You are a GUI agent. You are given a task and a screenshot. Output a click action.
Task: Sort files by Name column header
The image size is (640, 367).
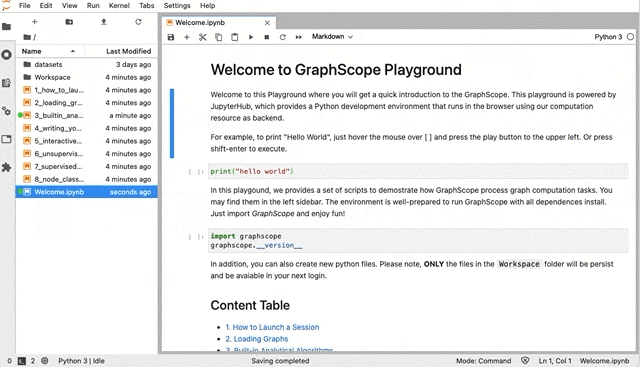coord(49,51)
